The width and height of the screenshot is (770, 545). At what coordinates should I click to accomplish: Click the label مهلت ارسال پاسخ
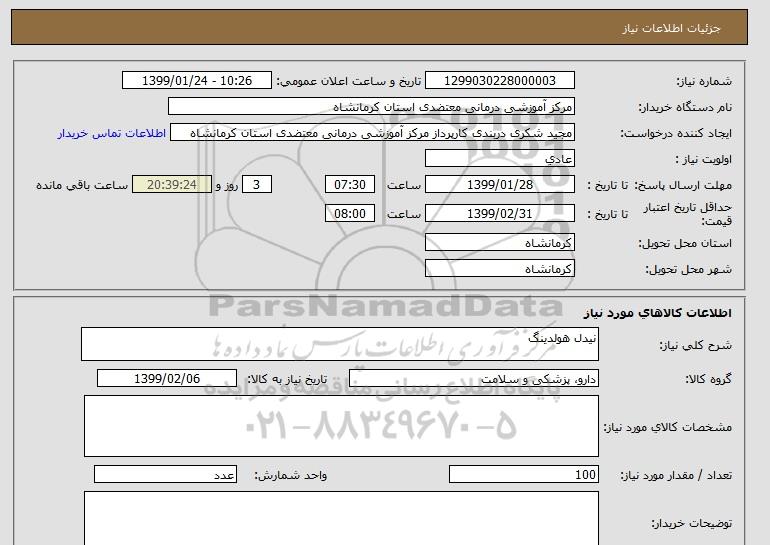pyautogui.click(x=684, y=185)
